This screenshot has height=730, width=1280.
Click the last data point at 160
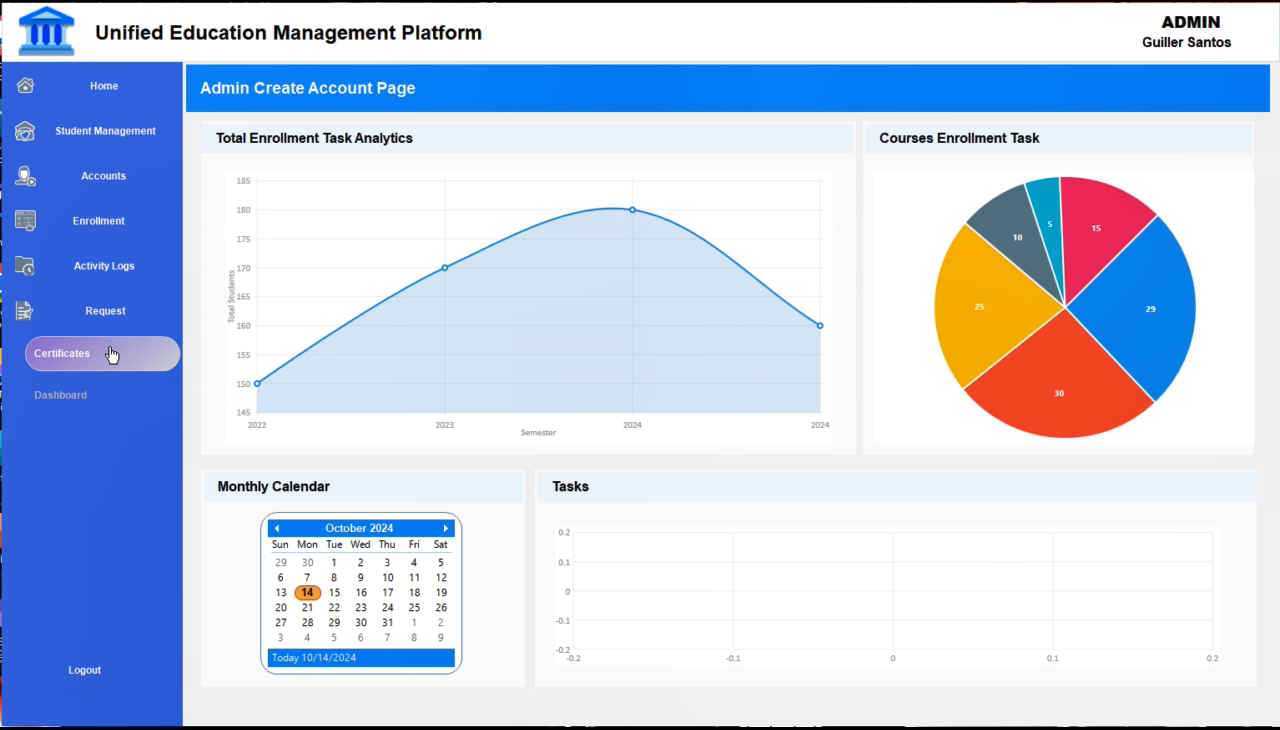pos(820,325)
